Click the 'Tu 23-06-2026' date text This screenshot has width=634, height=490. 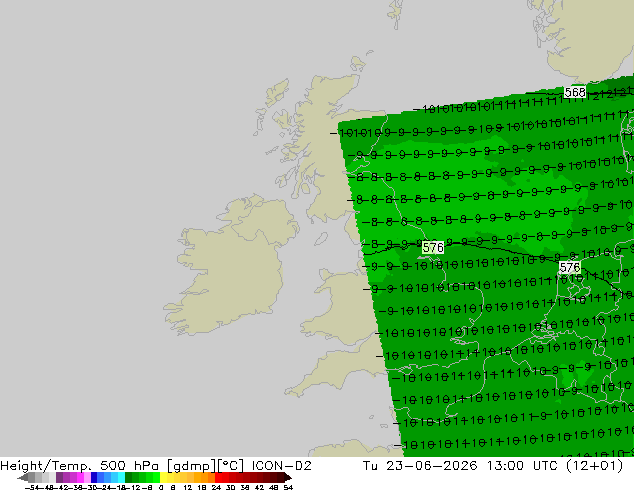420,466
